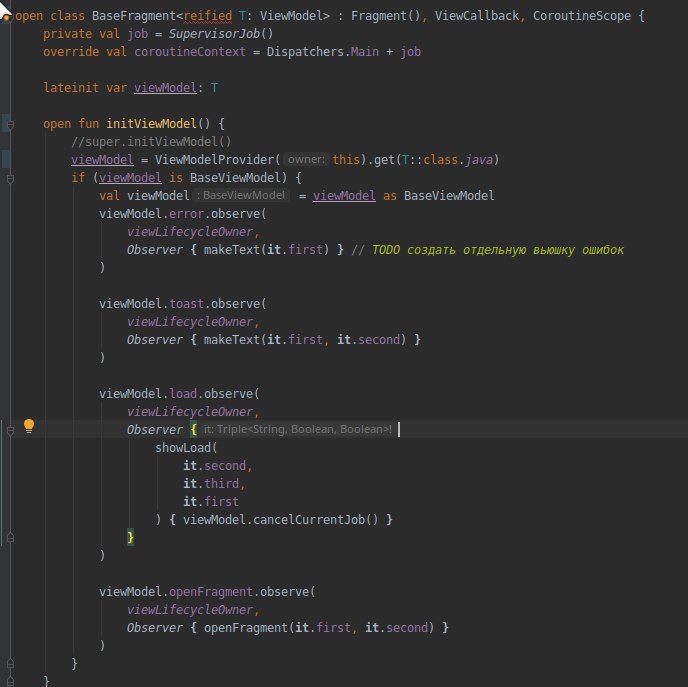Click 'makeText(it.first, it.second)' call
688x687 pixels.
(305, 340)
